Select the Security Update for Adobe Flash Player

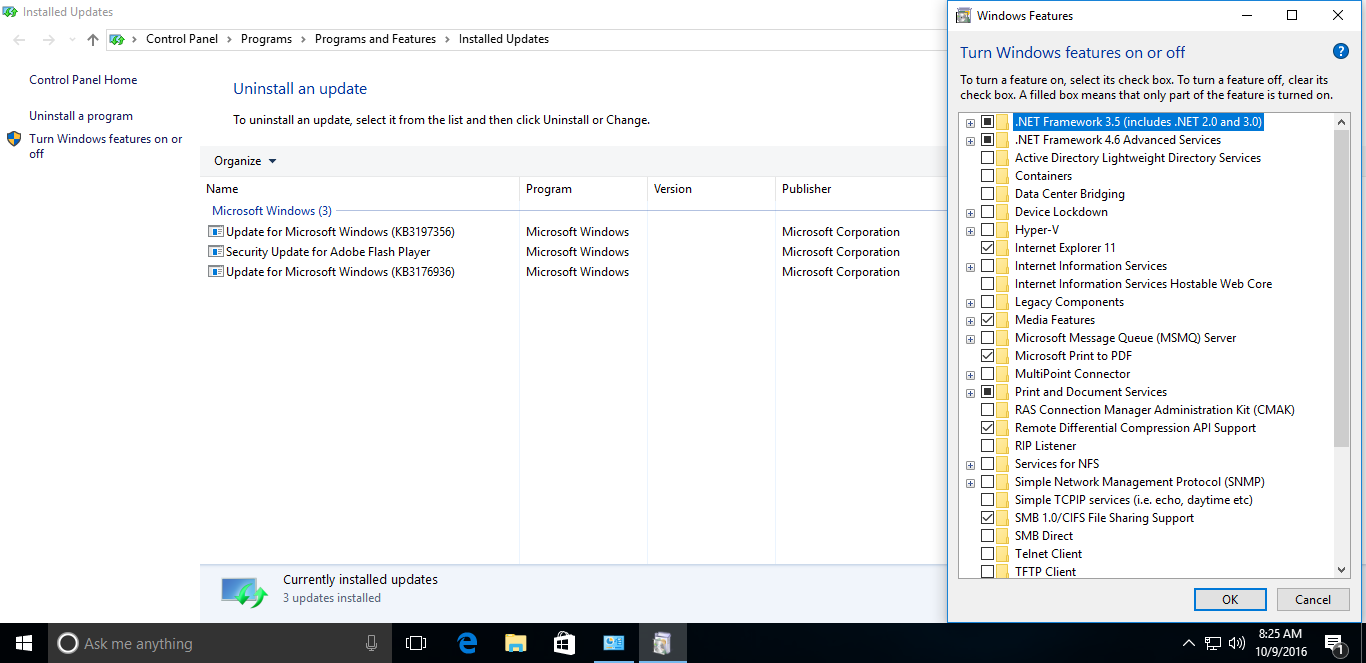(x=328, y=252)
